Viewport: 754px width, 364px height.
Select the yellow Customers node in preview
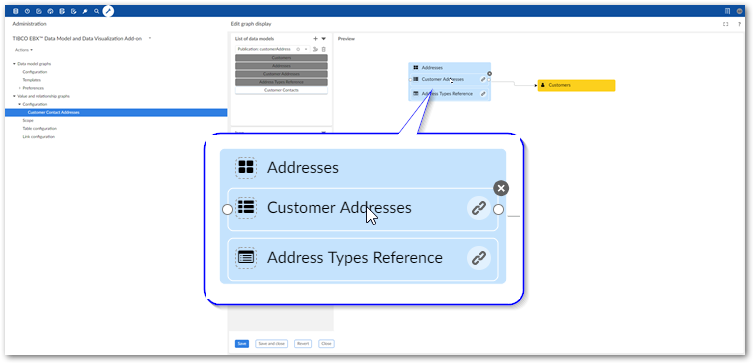[x=576, y=85]
